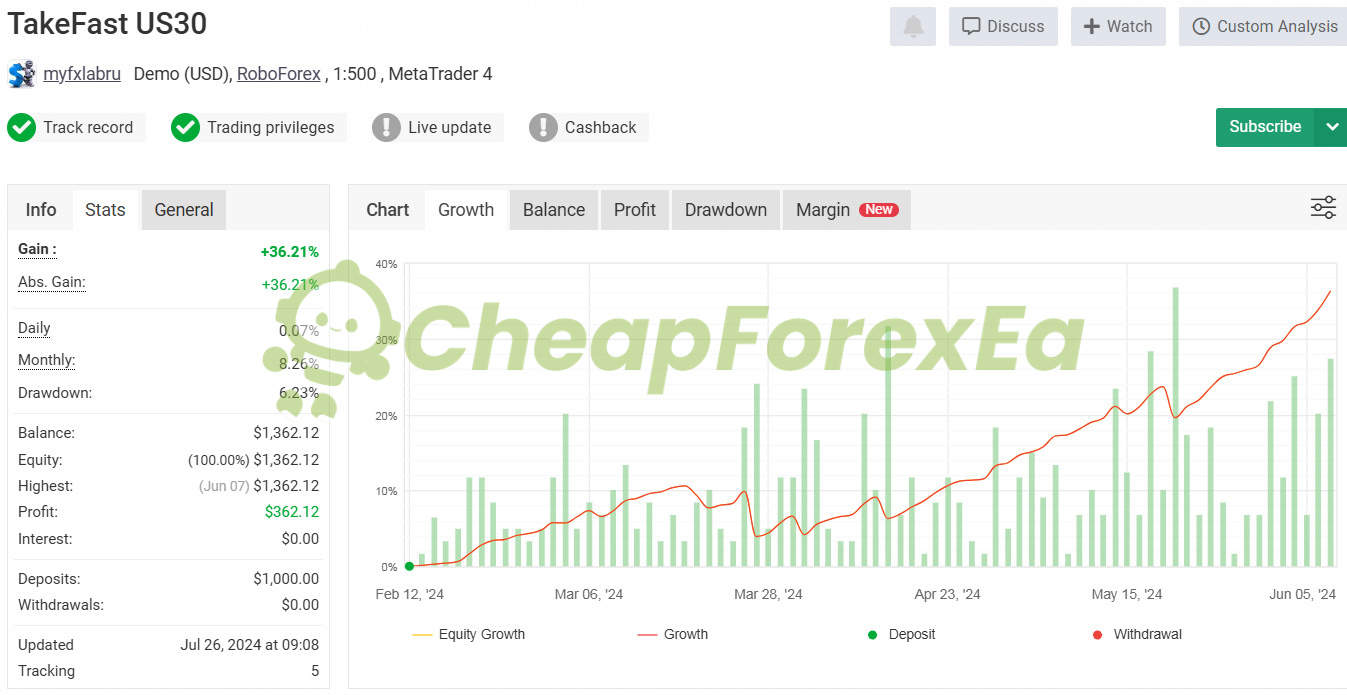The image size is (1347, 695).
Task: Switch to the Profit chart tab
Action: point(635,210)
